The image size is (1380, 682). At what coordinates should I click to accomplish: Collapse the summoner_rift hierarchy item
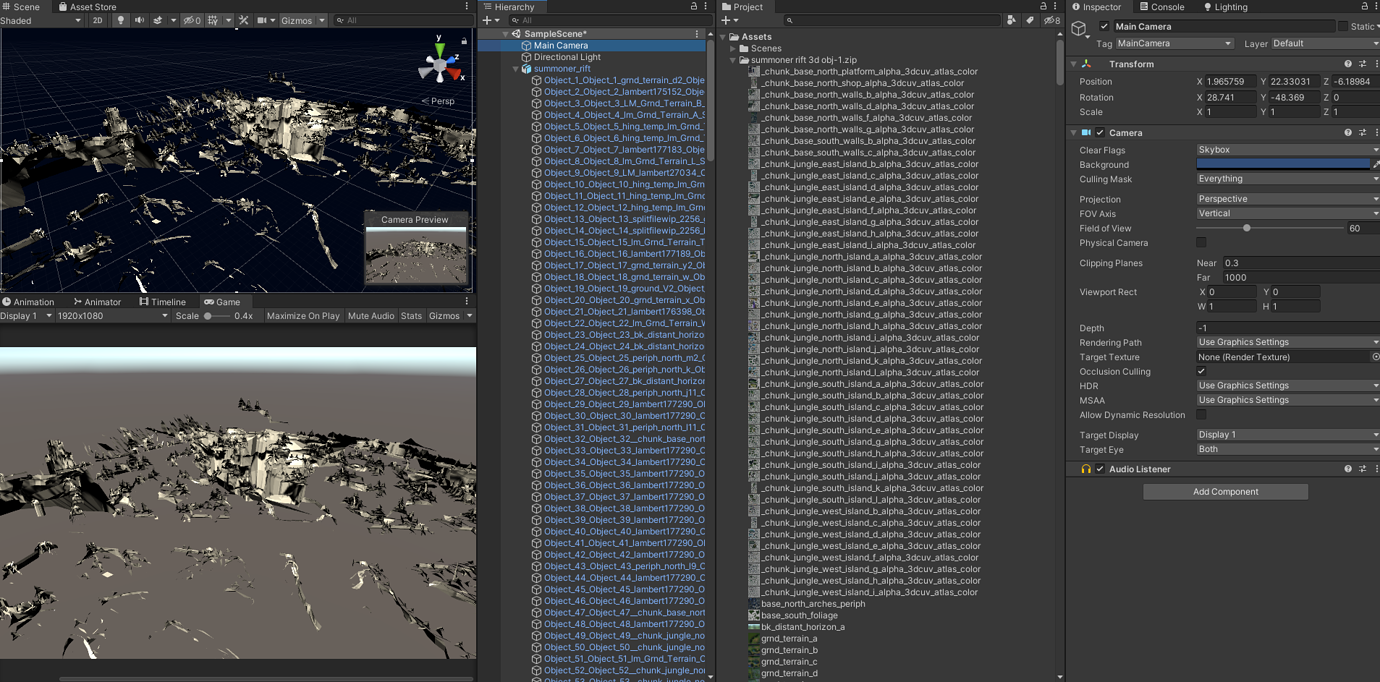[x=516, y=69]
